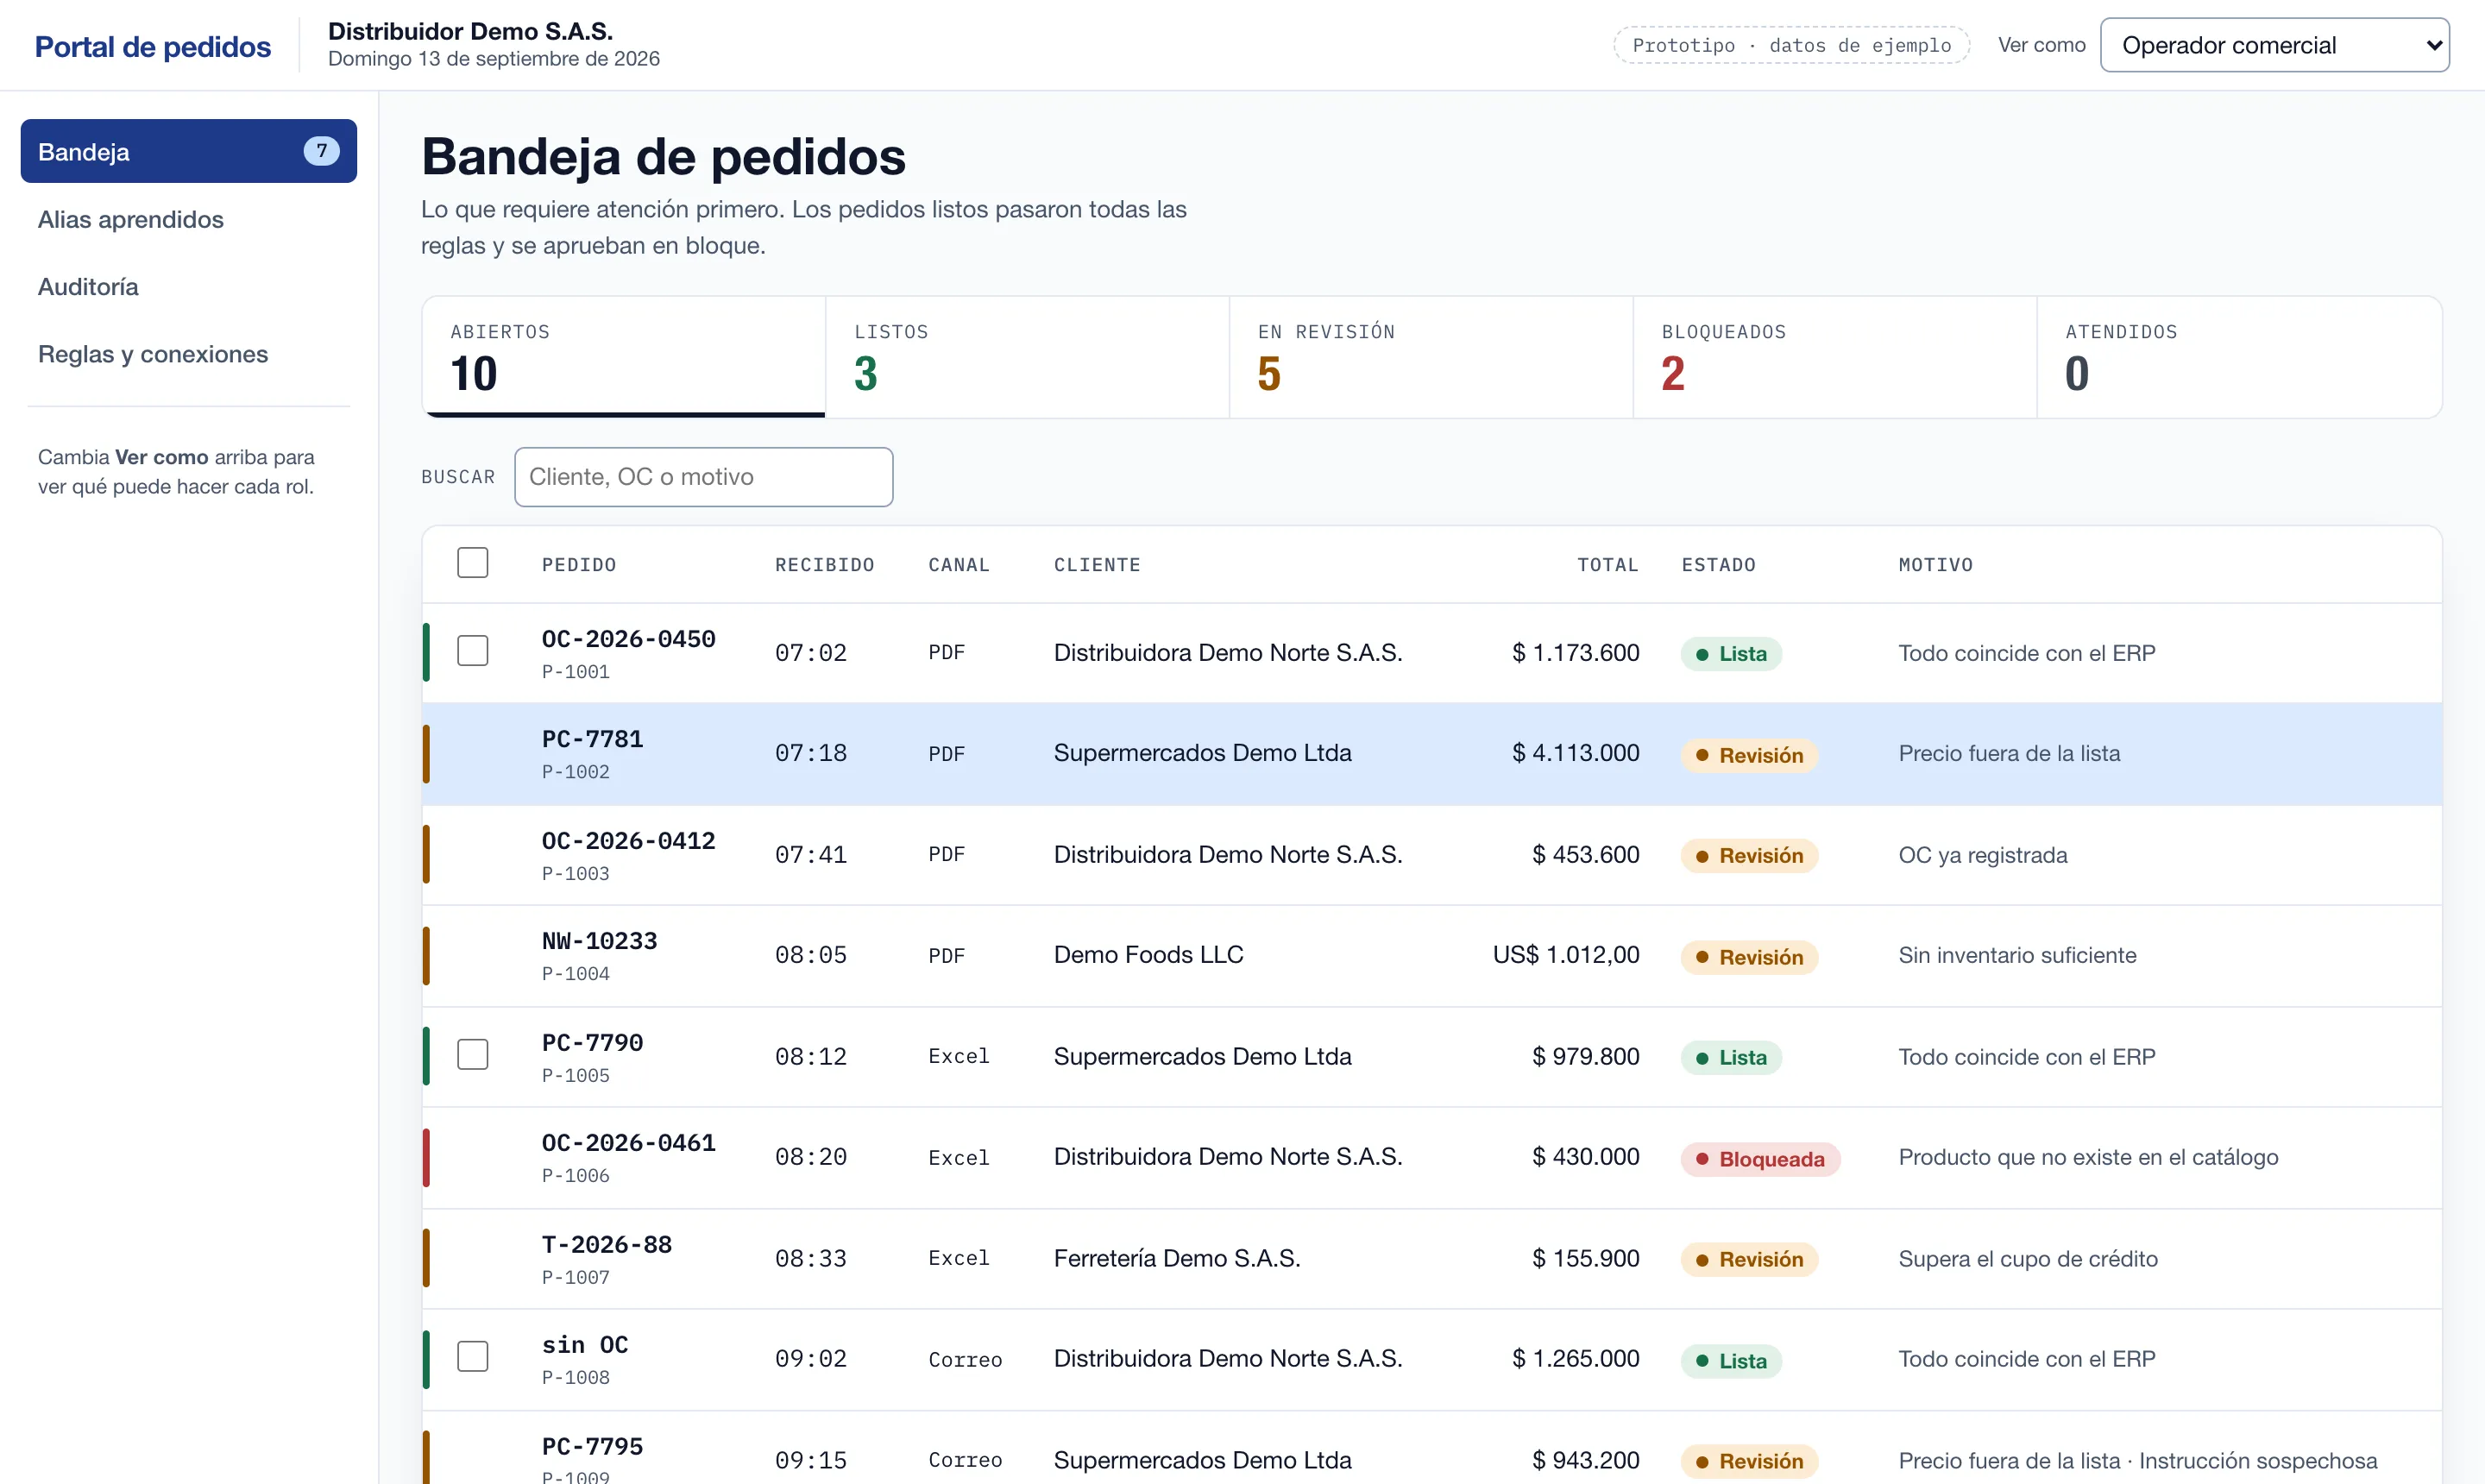Viewport: 2485px width, 1484px height.
Task: Click the Pedido column header
Action: pos(579,565)
